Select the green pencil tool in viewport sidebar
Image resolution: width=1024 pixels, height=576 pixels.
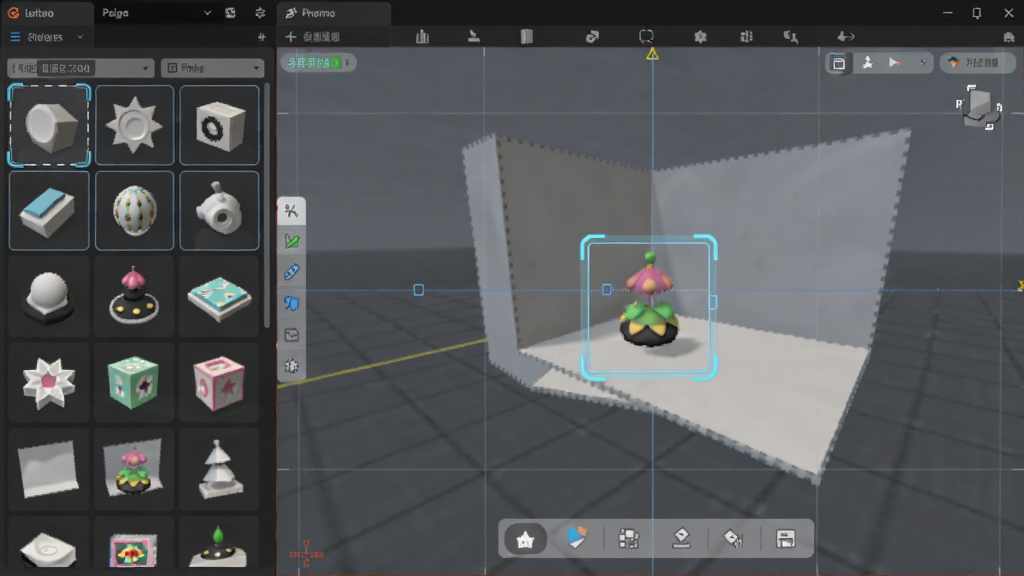tap(291, 241)
